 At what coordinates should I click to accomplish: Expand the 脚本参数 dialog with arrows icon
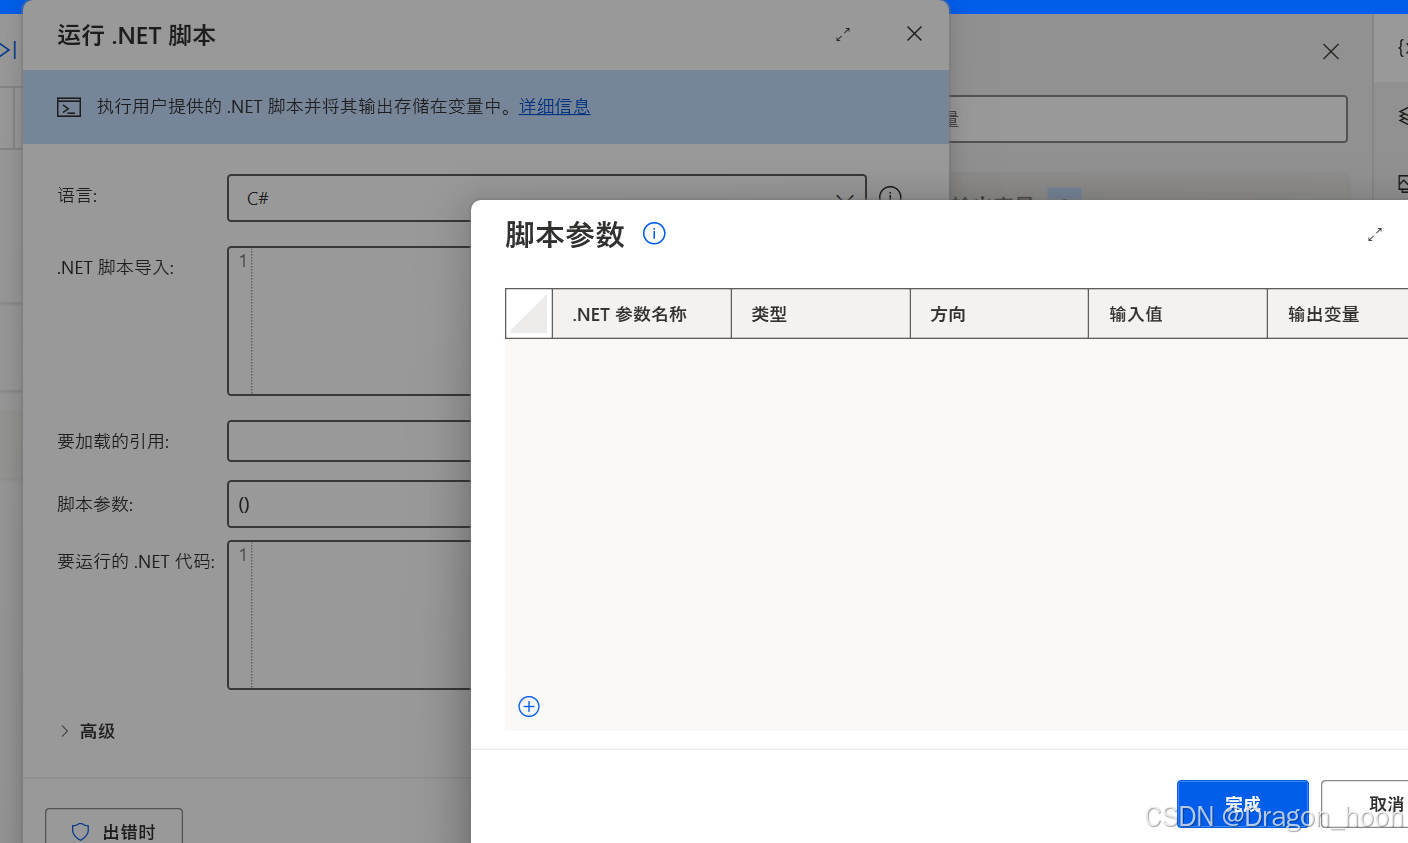[x=1375, y=234]
